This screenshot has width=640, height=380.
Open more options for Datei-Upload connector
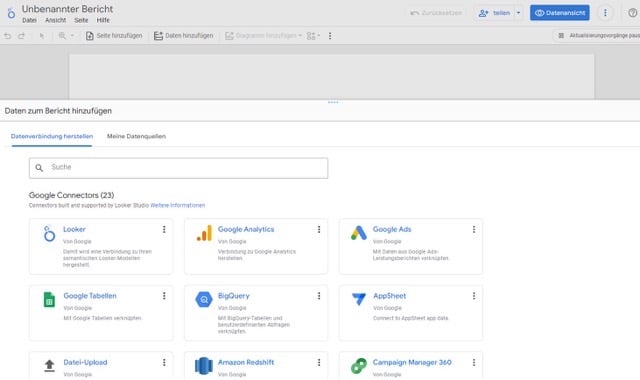pos(164,362)
